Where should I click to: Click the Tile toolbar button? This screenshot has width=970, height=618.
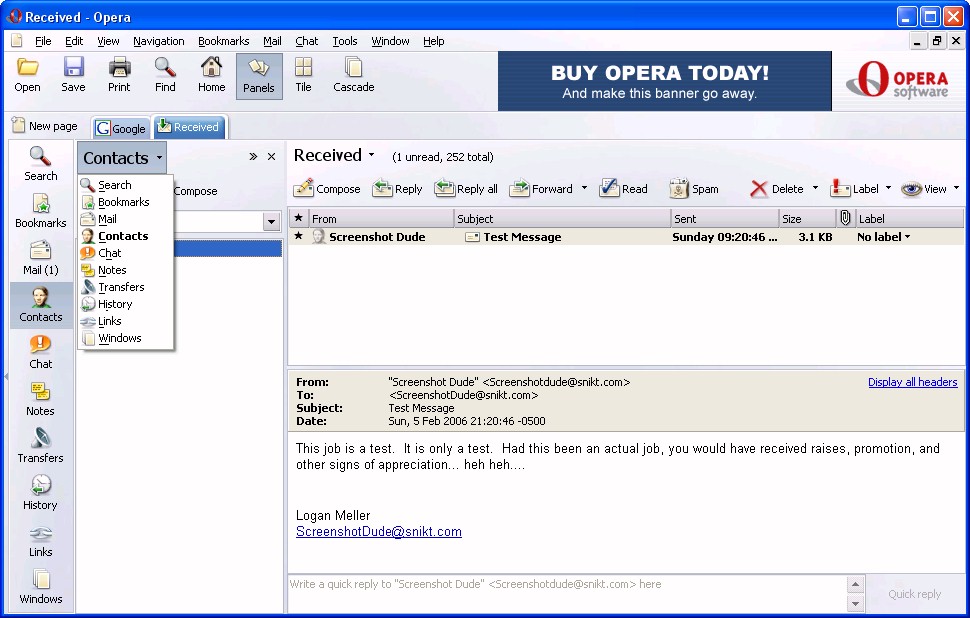(x=303, y=75)
